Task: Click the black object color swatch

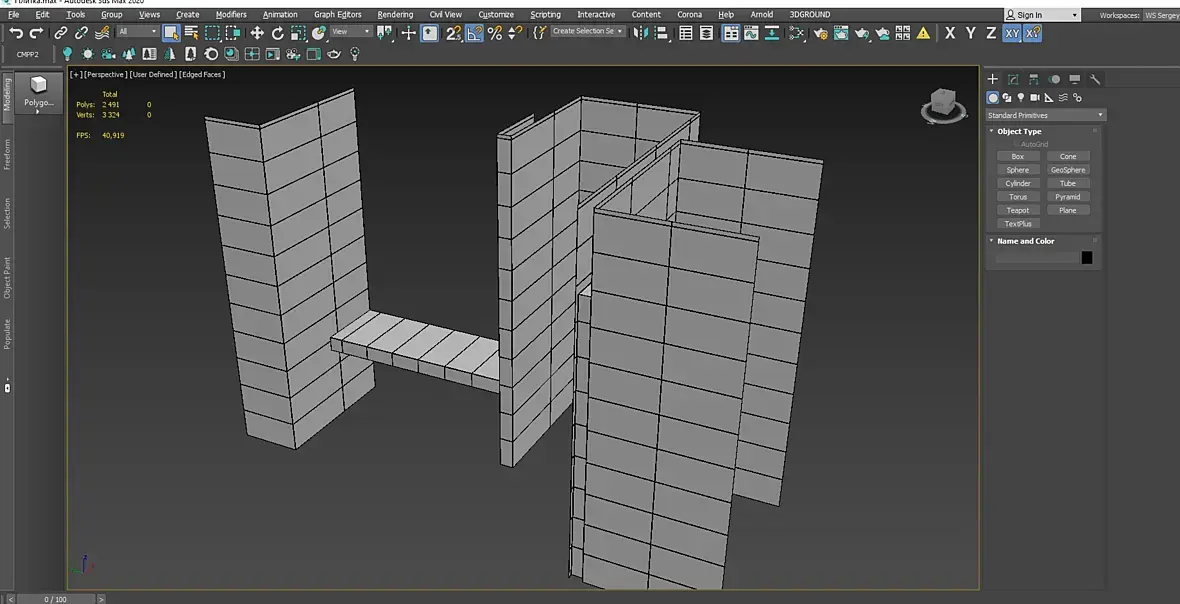Action: pyautogui.click(x=1086, y=257)
